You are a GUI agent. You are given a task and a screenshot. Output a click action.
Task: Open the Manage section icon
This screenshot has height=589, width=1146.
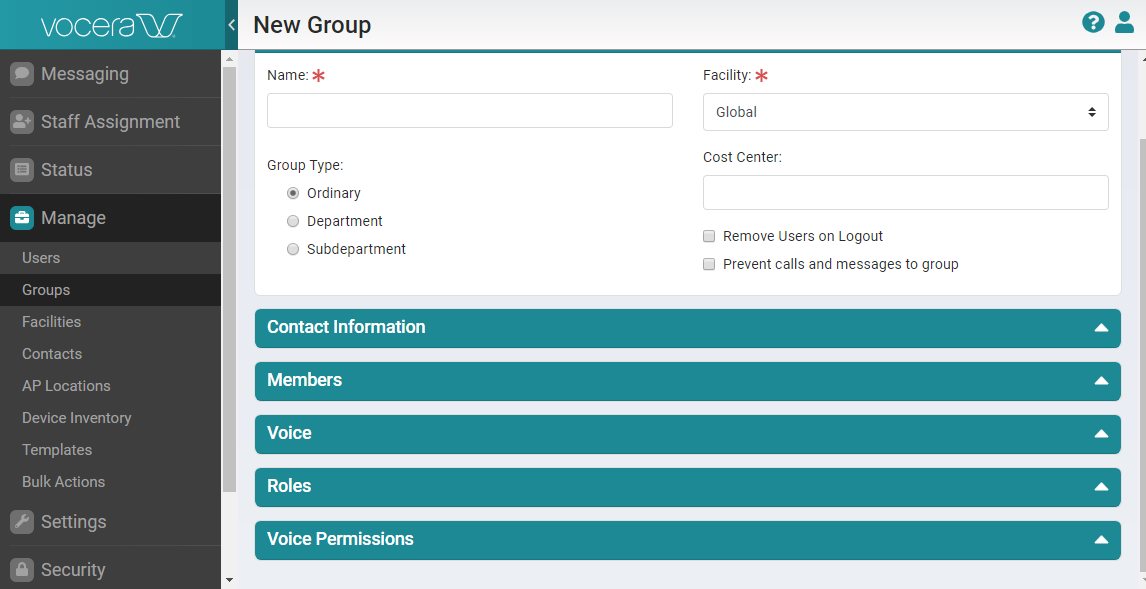(x=22, y=217)
